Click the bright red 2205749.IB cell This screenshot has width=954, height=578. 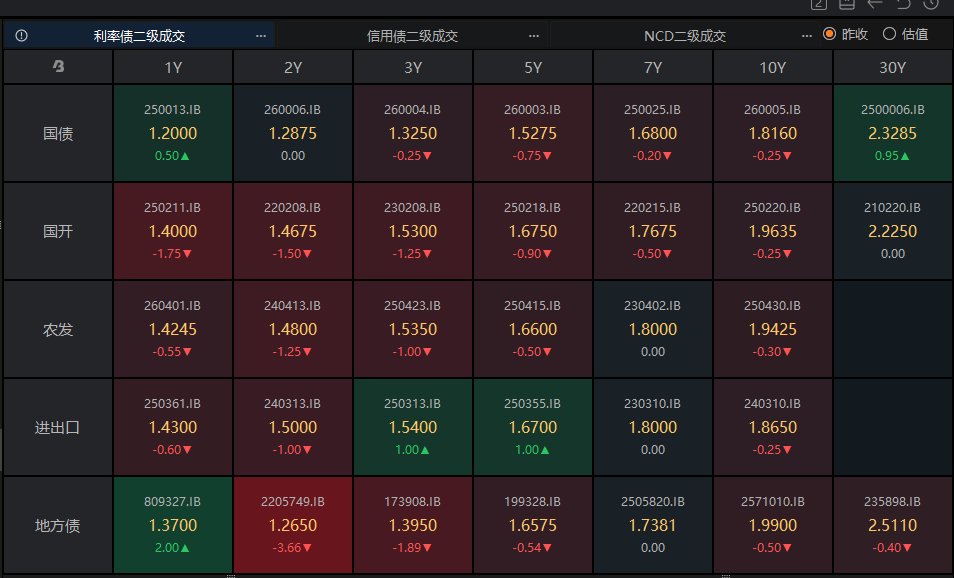(x=293, y=525)
